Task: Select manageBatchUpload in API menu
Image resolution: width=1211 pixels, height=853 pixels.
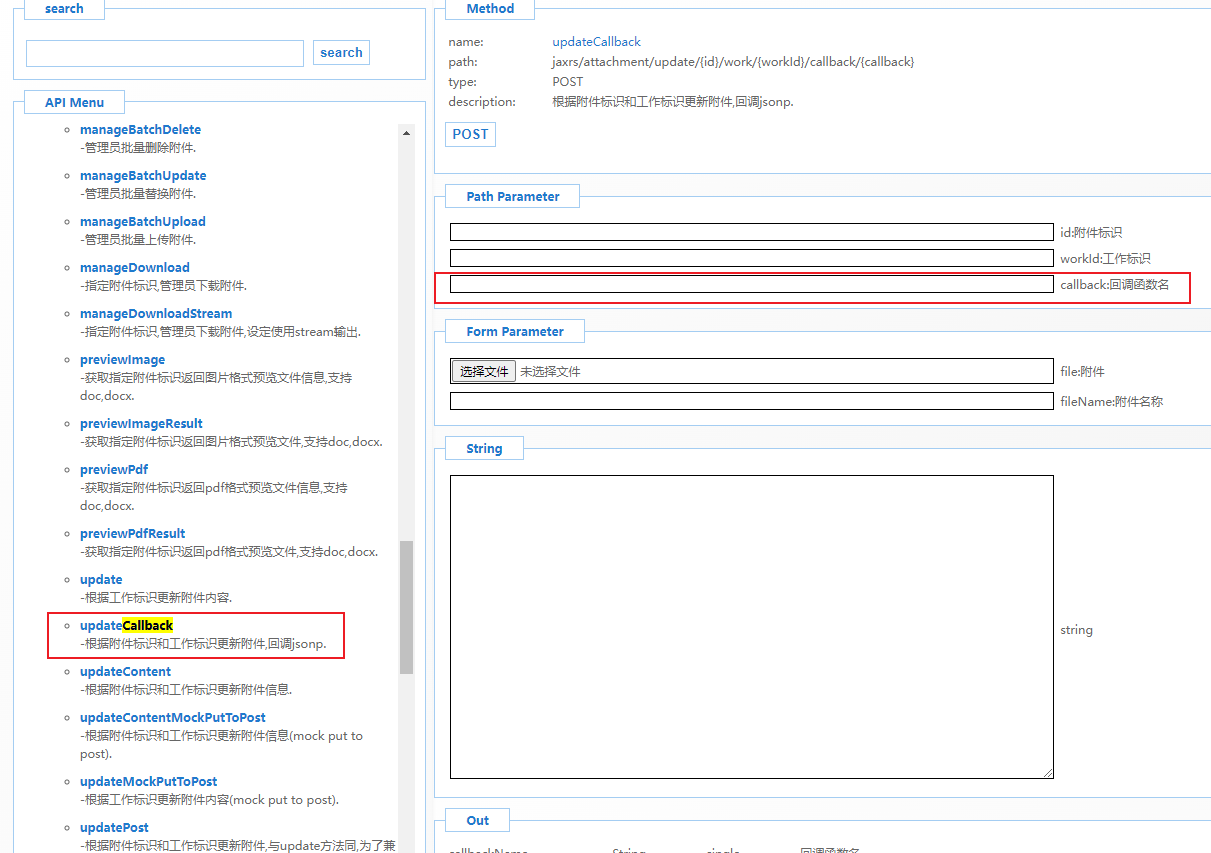Action: point(143,222)
